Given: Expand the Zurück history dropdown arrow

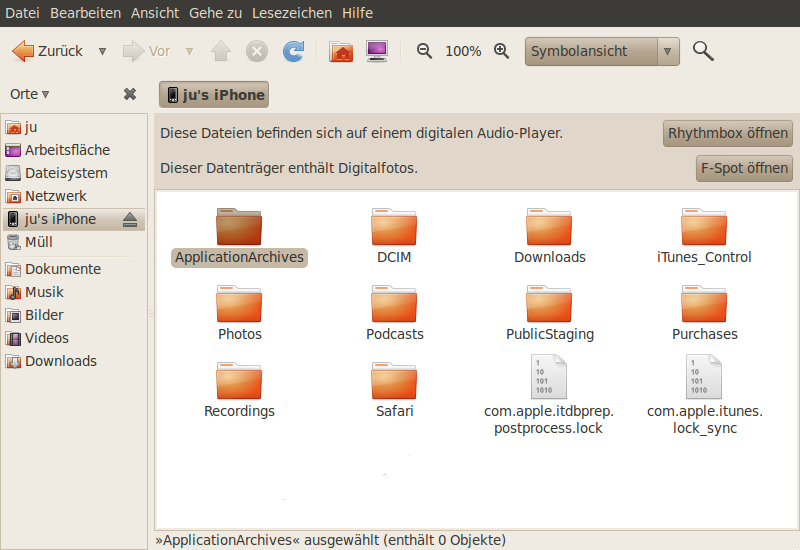Looking at the screenshot, I should point(102,51).
